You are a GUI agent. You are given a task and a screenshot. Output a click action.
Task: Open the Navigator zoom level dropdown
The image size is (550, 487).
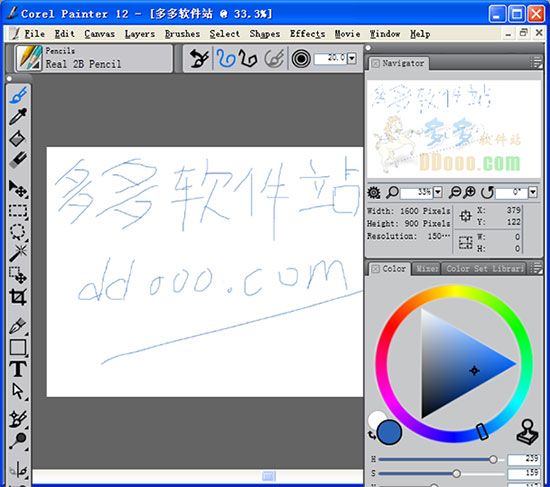coord(437,192)
